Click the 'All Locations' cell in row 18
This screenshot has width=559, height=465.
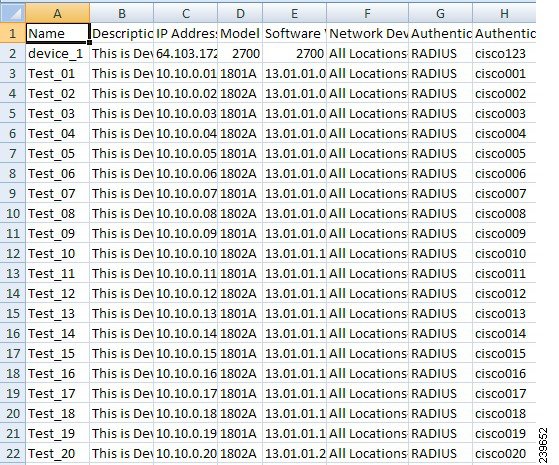[367, 373]
